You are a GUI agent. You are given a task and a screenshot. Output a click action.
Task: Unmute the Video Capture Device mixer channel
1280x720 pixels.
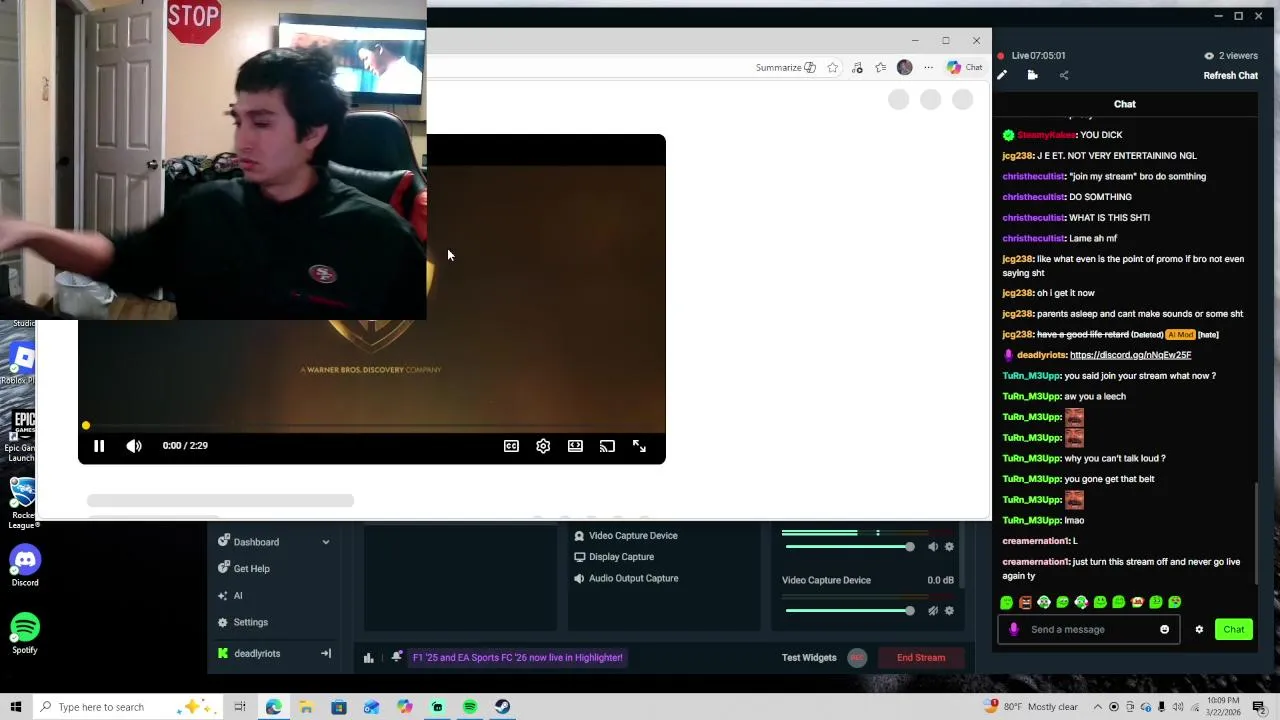click(x=933, y=611)
